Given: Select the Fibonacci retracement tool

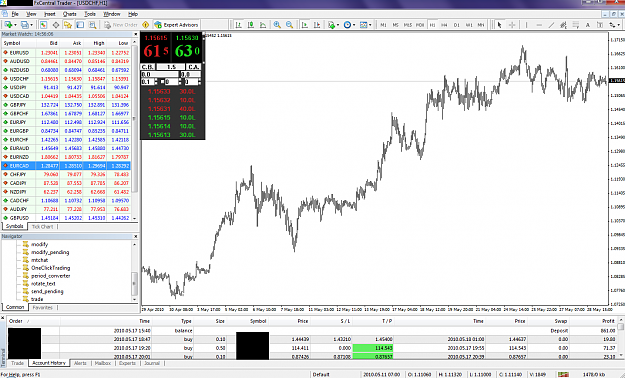Looking at the screenshot, I should 576,25.
